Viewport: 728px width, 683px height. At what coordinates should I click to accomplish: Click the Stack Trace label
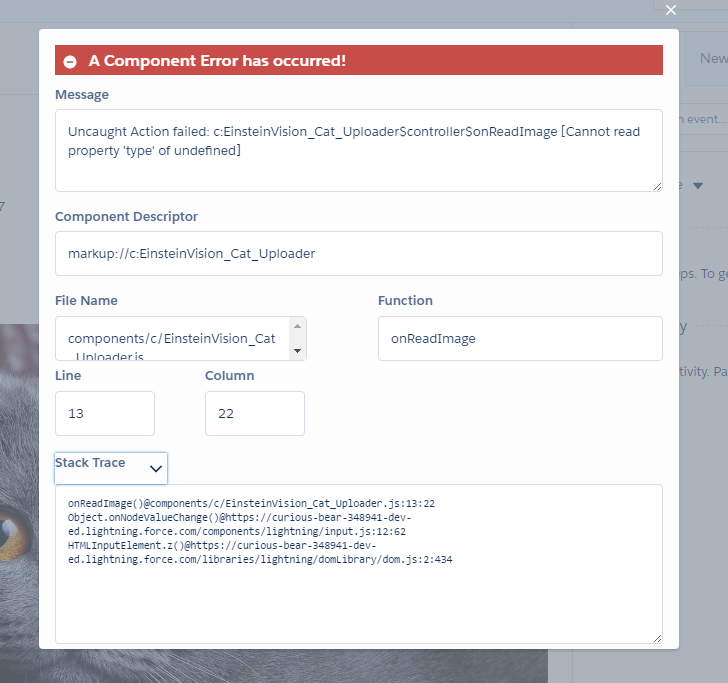tap(90, 463)
